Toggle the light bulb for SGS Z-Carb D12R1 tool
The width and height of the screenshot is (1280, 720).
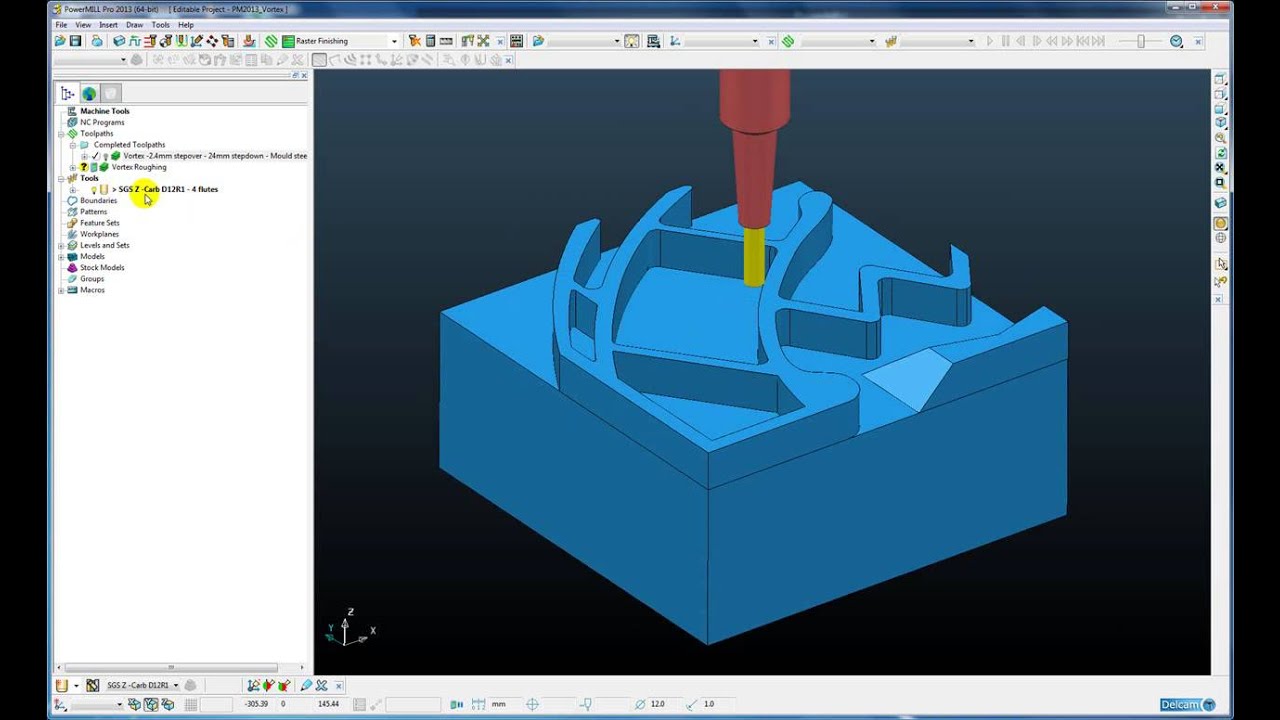[x=93, y=189]
